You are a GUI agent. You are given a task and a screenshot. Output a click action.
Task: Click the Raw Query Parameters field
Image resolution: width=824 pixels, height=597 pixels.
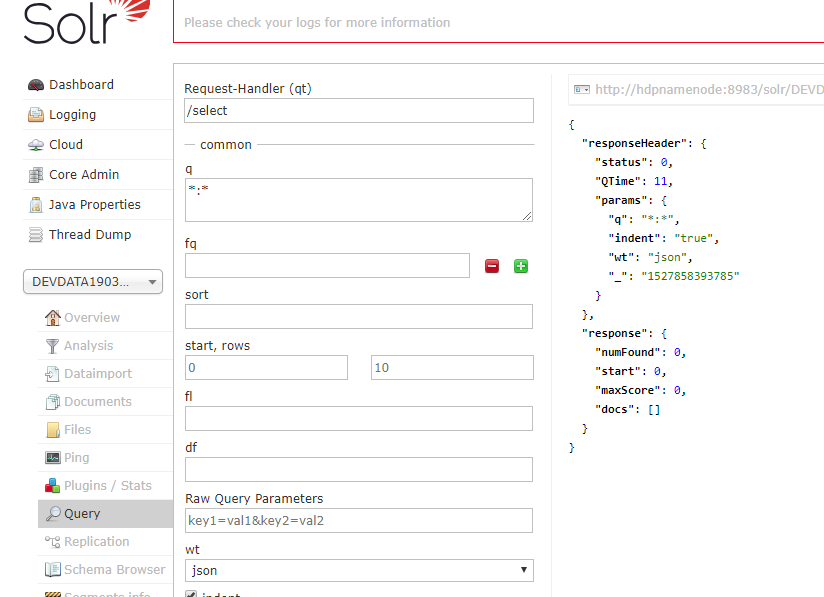coord(359,520)
